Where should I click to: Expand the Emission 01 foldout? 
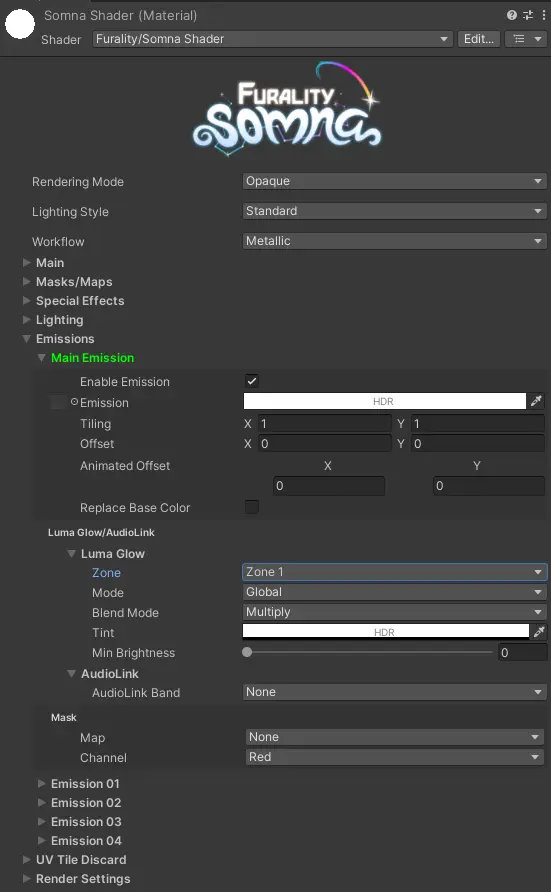42,783
